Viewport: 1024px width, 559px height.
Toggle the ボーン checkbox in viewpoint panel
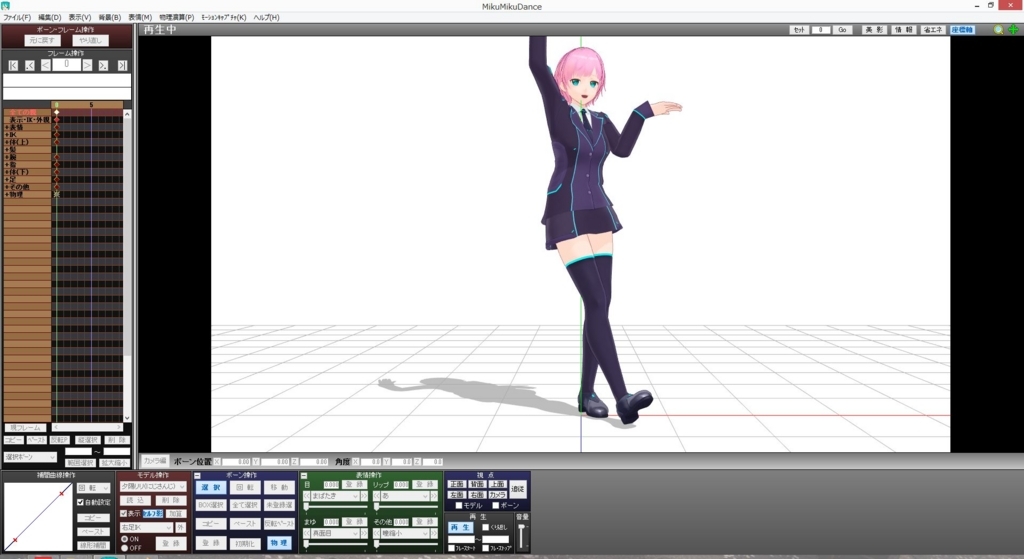pyautogui.click(x=496, y=505)
